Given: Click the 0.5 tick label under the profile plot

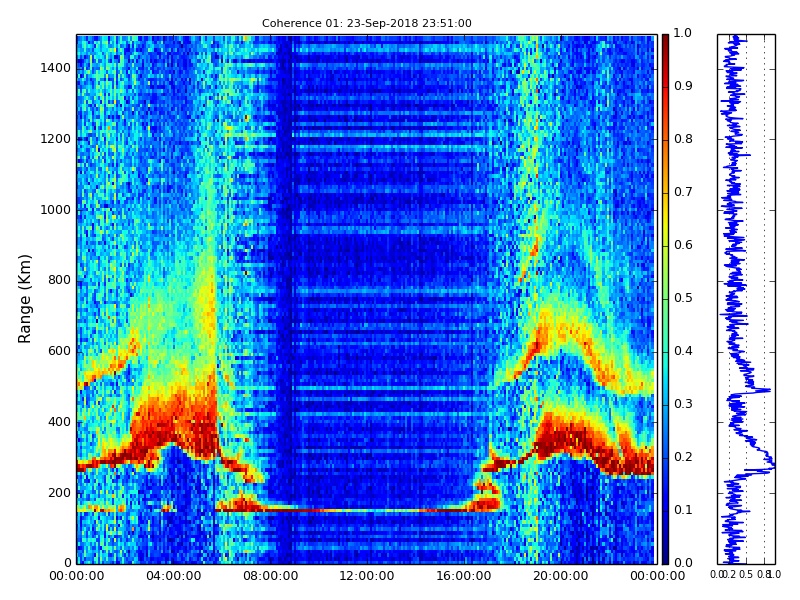Looking at the screenshot, I should coord(746,574).
